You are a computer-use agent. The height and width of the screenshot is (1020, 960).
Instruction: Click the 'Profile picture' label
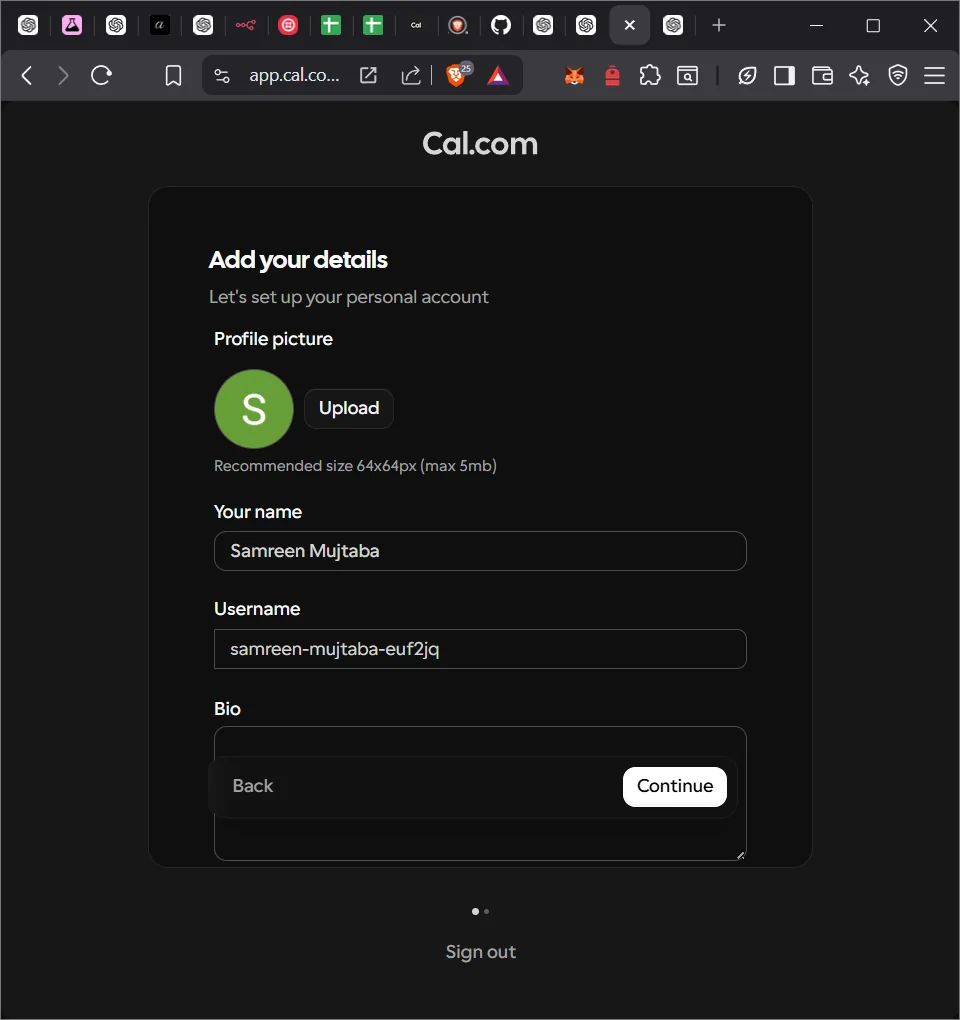point(273,339)
